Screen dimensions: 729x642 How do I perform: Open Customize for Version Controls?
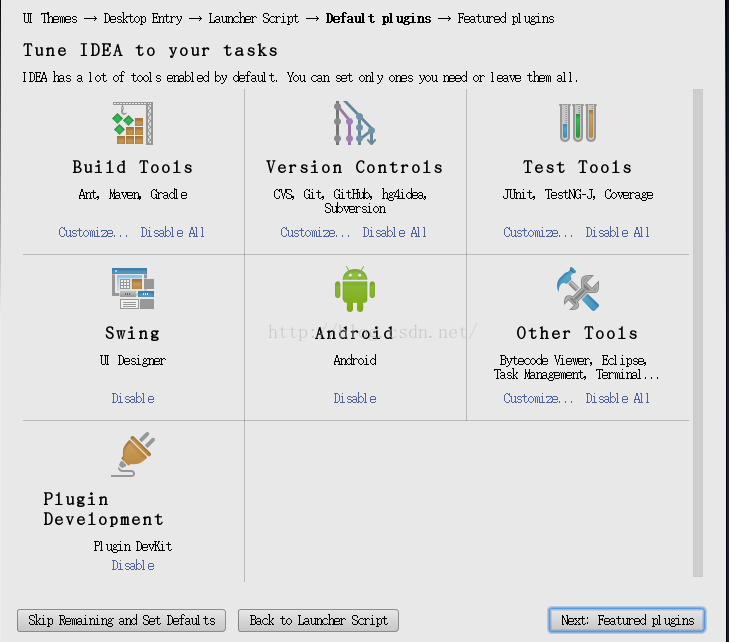coord(315,233)
